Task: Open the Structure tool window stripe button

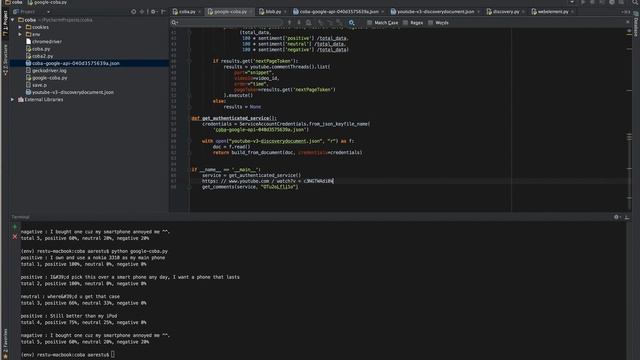Action: pos(5,60)
